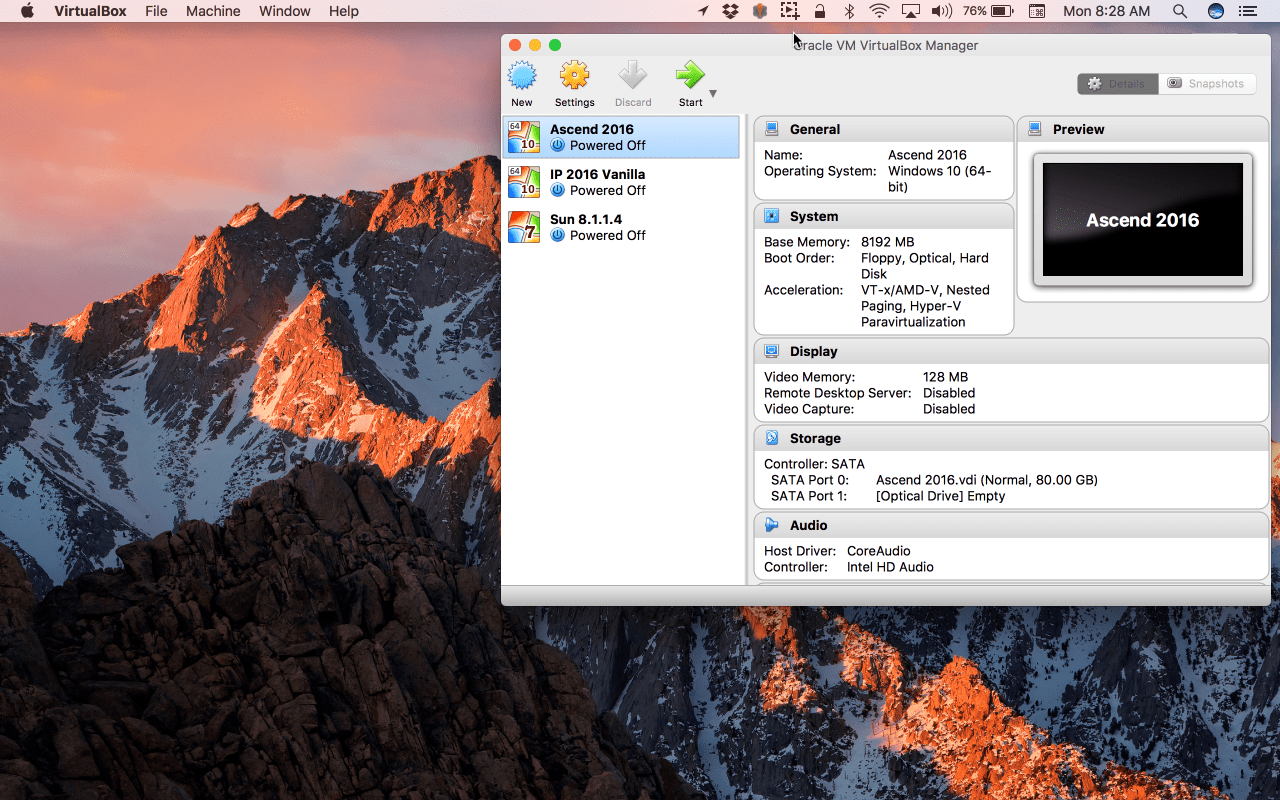The width and height of the screenshot is (1280, 800).
Task: Open the Window menu
Action: [x=284, y=11]
